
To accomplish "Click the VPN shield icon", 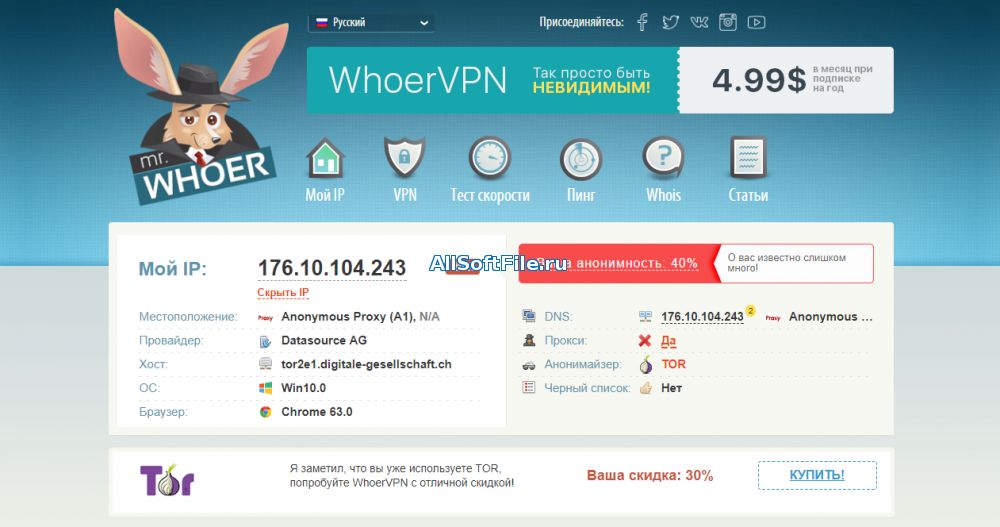I will [404, 158].
